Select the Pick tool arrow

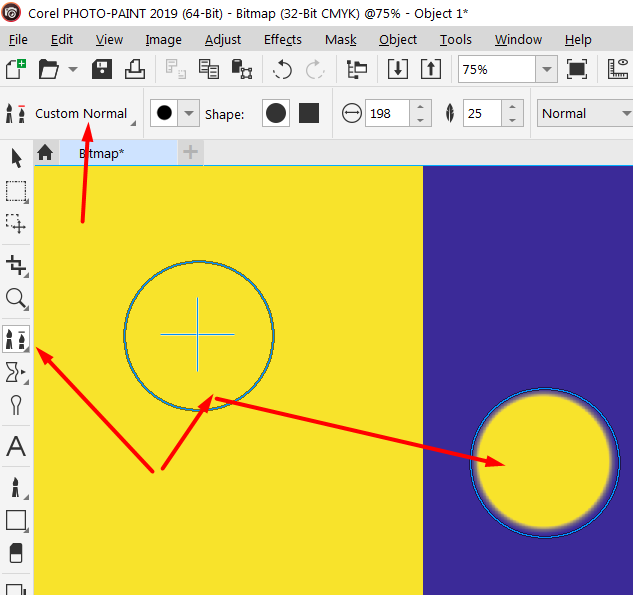16,158
